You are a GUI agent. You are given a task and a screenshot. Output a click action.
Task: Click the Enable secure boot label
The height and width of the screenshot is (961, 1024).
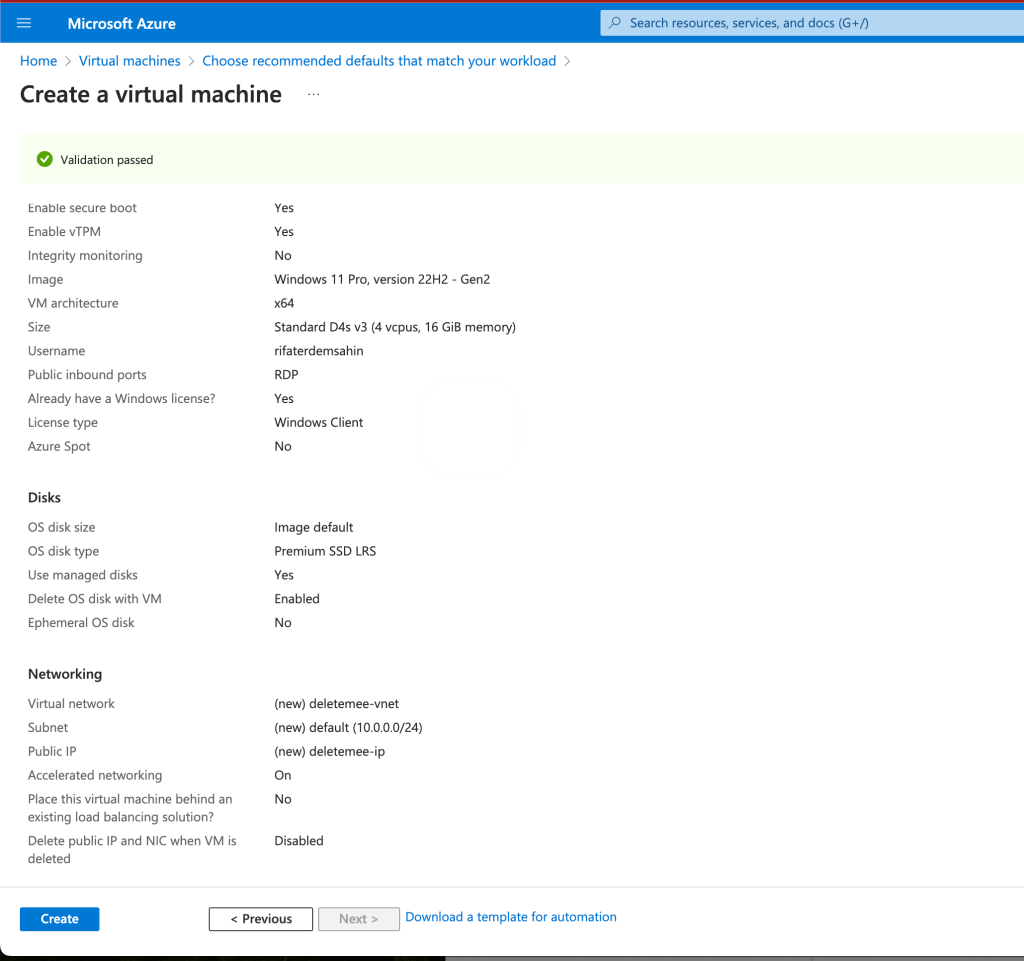click(x=82, y=208)
